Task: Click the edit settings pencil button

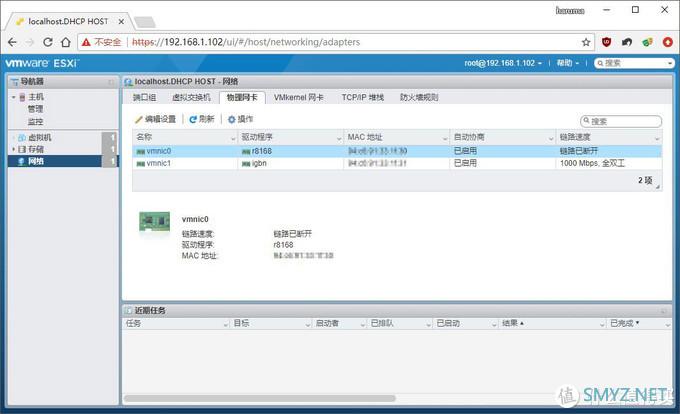Action: (155, 119)
